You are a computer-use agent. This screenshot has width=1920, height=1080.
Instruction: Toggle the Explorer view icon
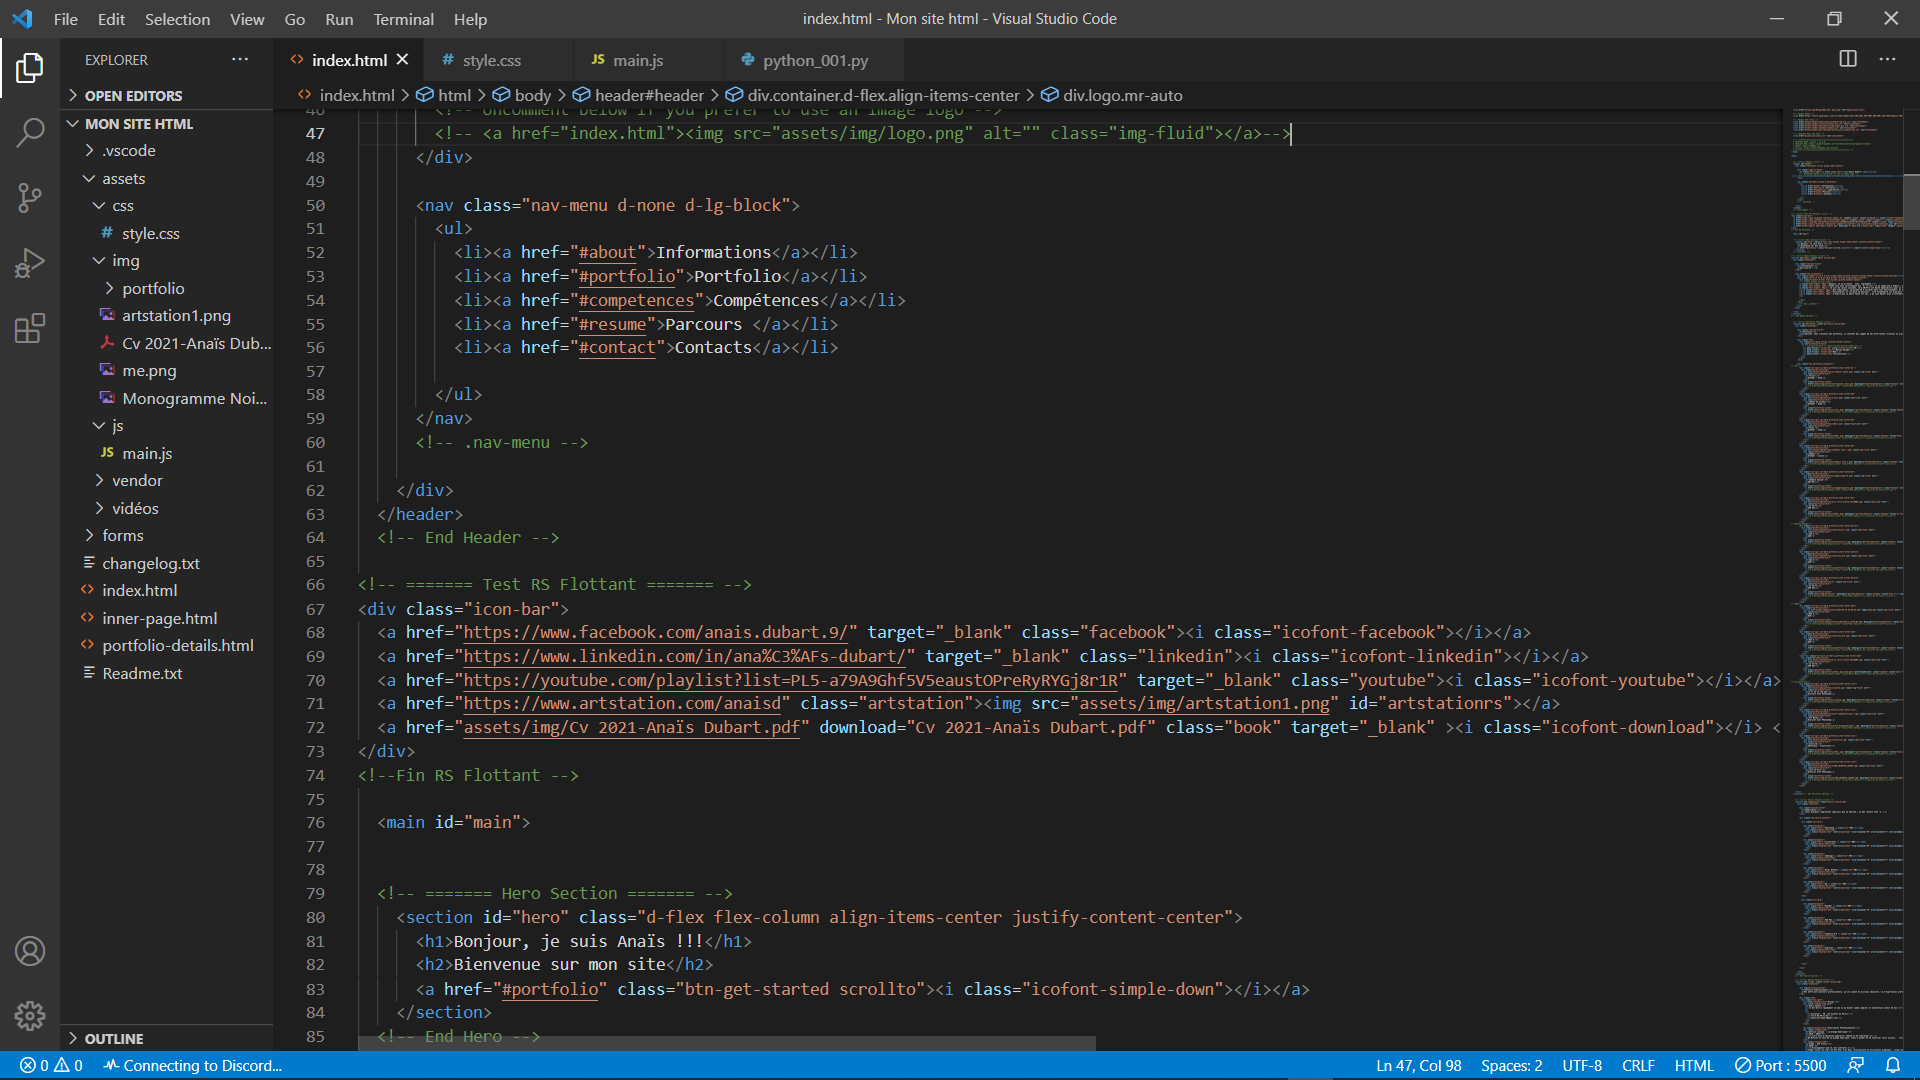[x=30, y=67]
